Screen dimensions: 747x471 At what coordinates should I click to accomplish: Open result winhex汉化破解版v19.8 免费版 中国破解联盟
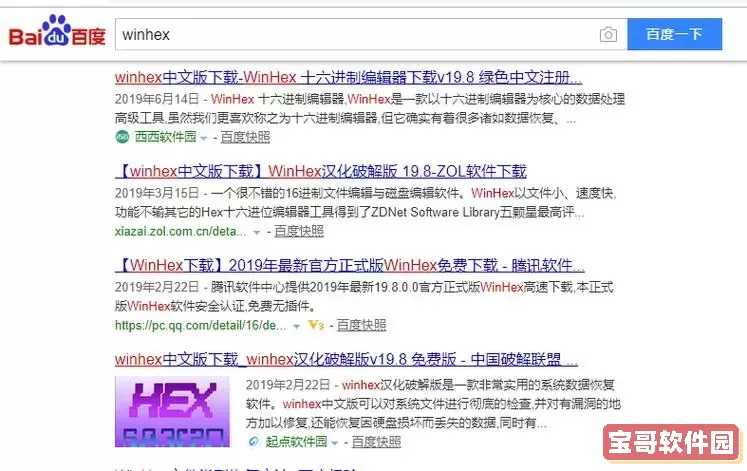346,359
